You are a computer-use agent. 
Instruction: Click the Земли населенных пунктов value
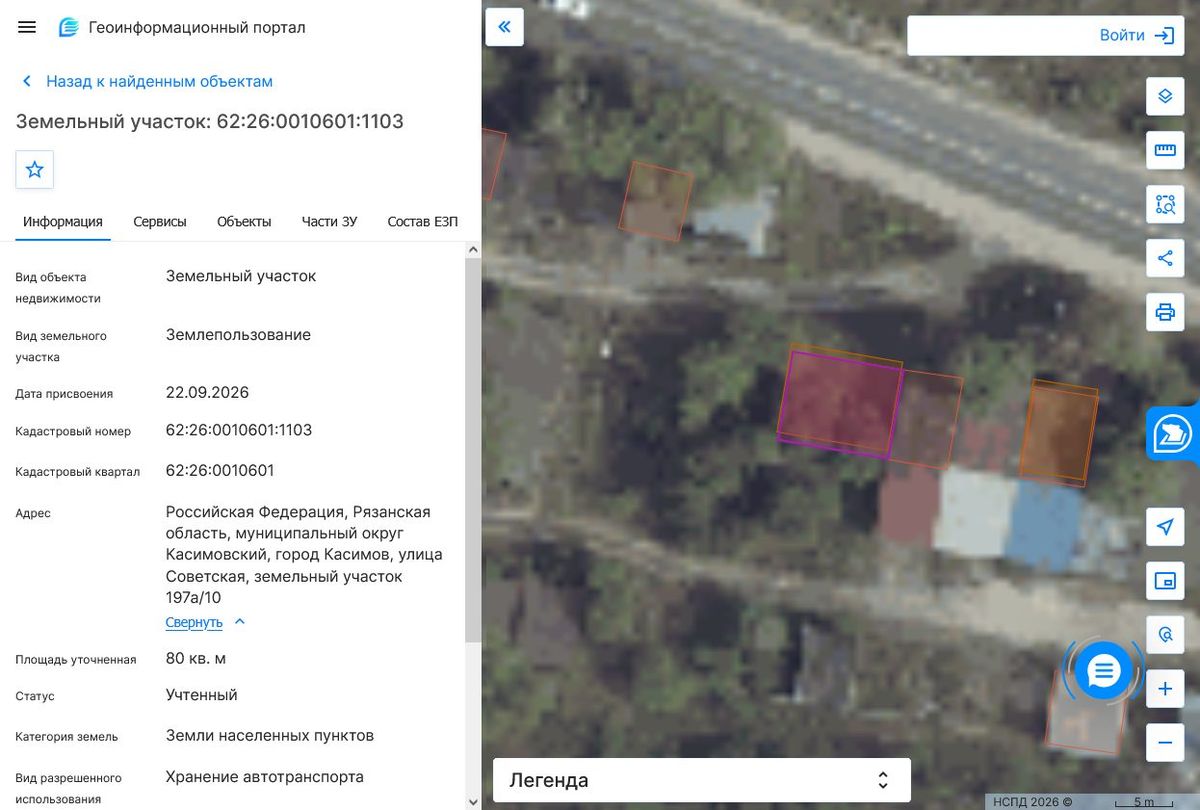pyautogui.click(x=270, y=735)
